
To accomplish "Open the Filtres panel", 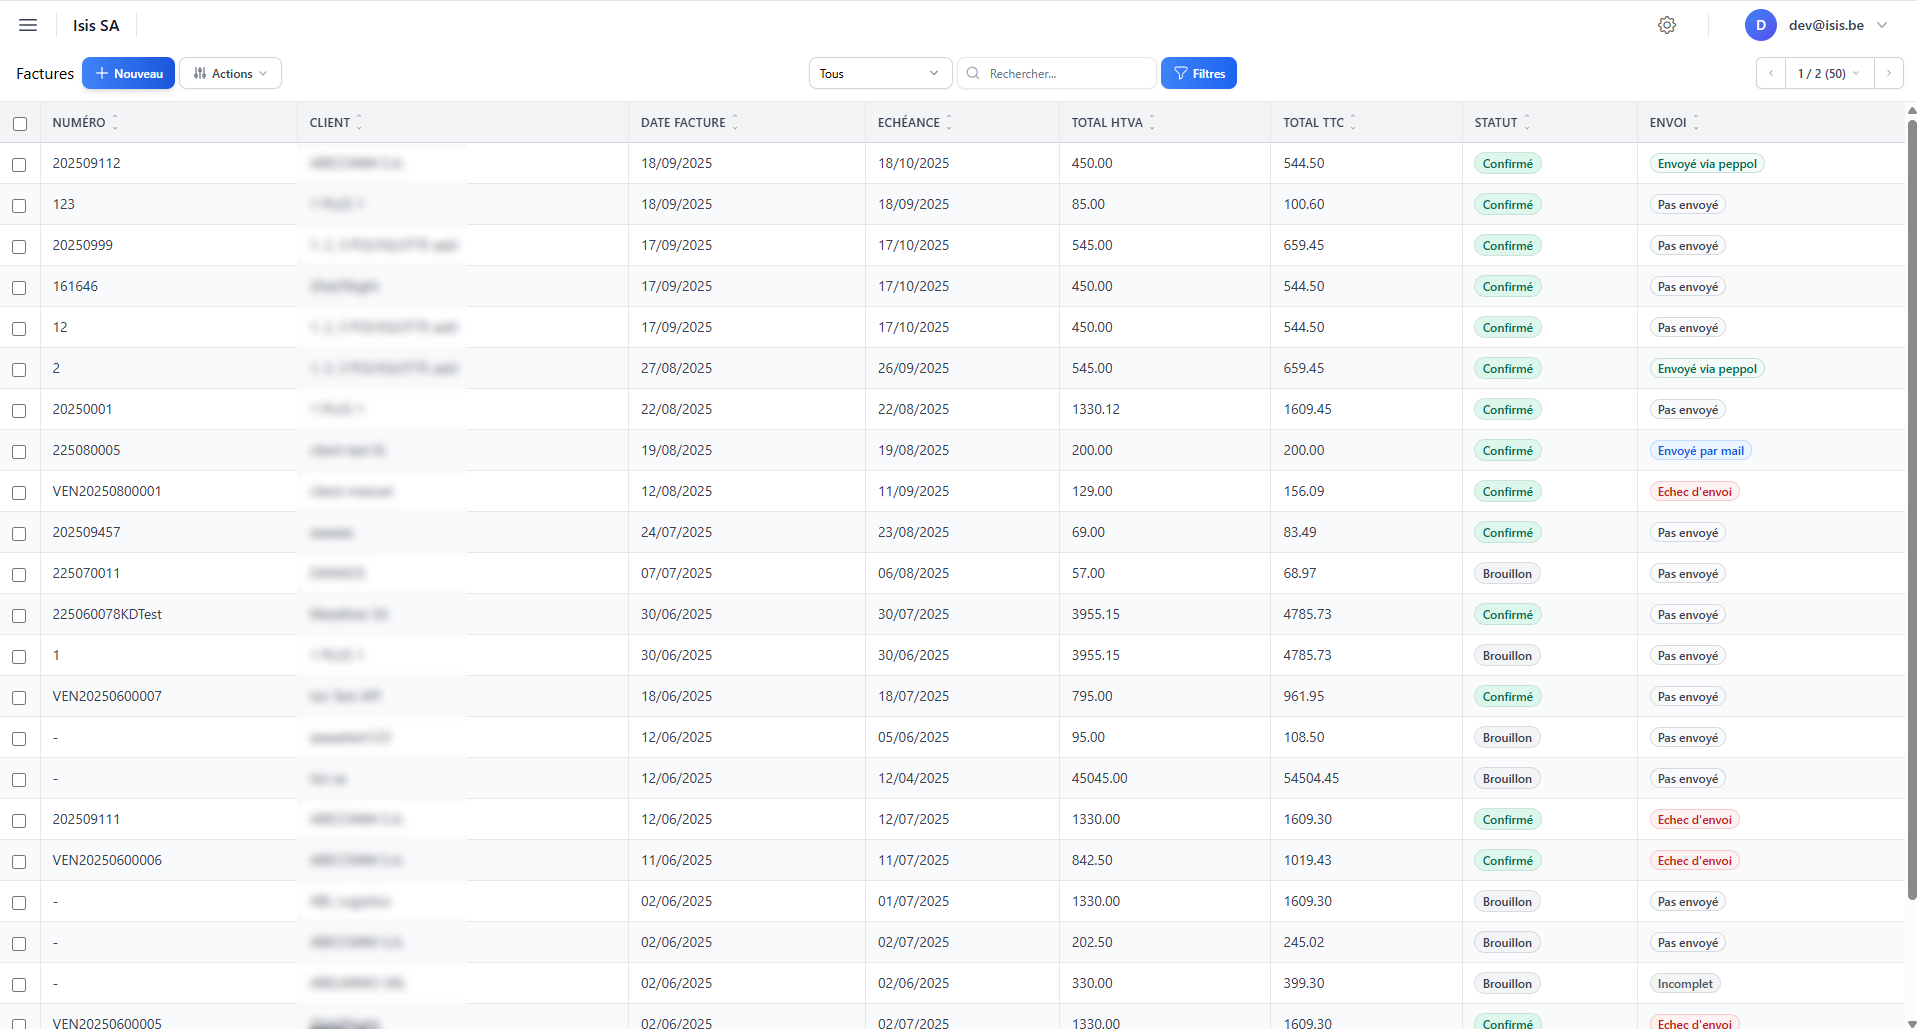I will (1198, 73).
